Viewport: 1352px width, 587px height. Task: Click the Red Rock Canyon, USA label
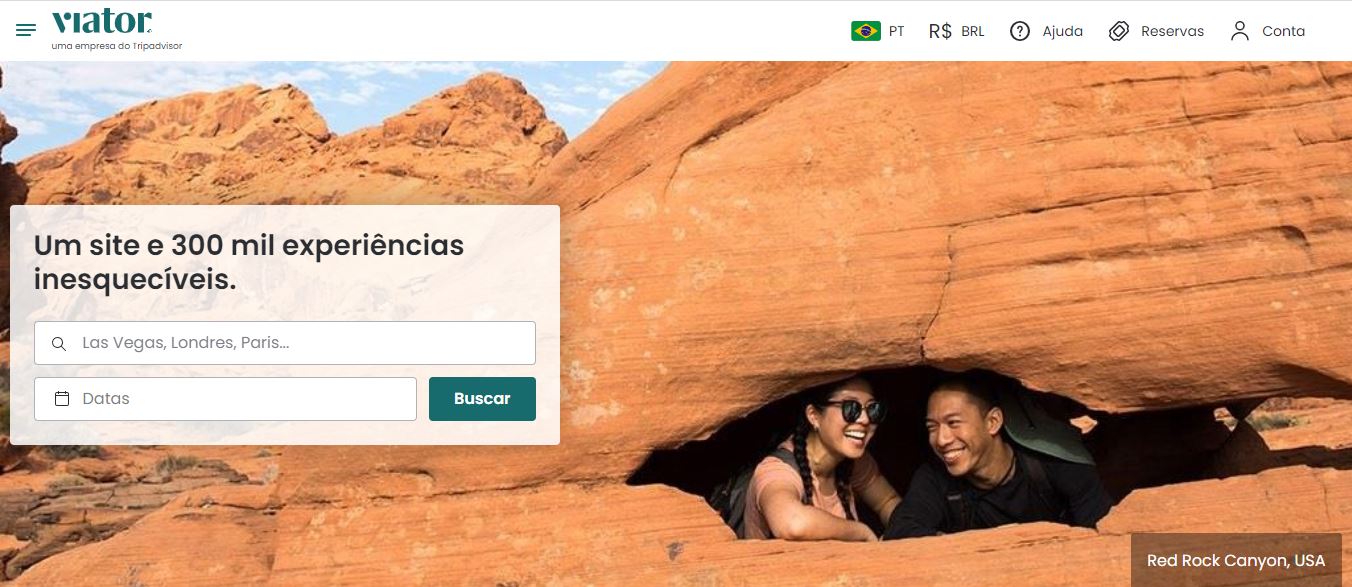(1236, 560)
